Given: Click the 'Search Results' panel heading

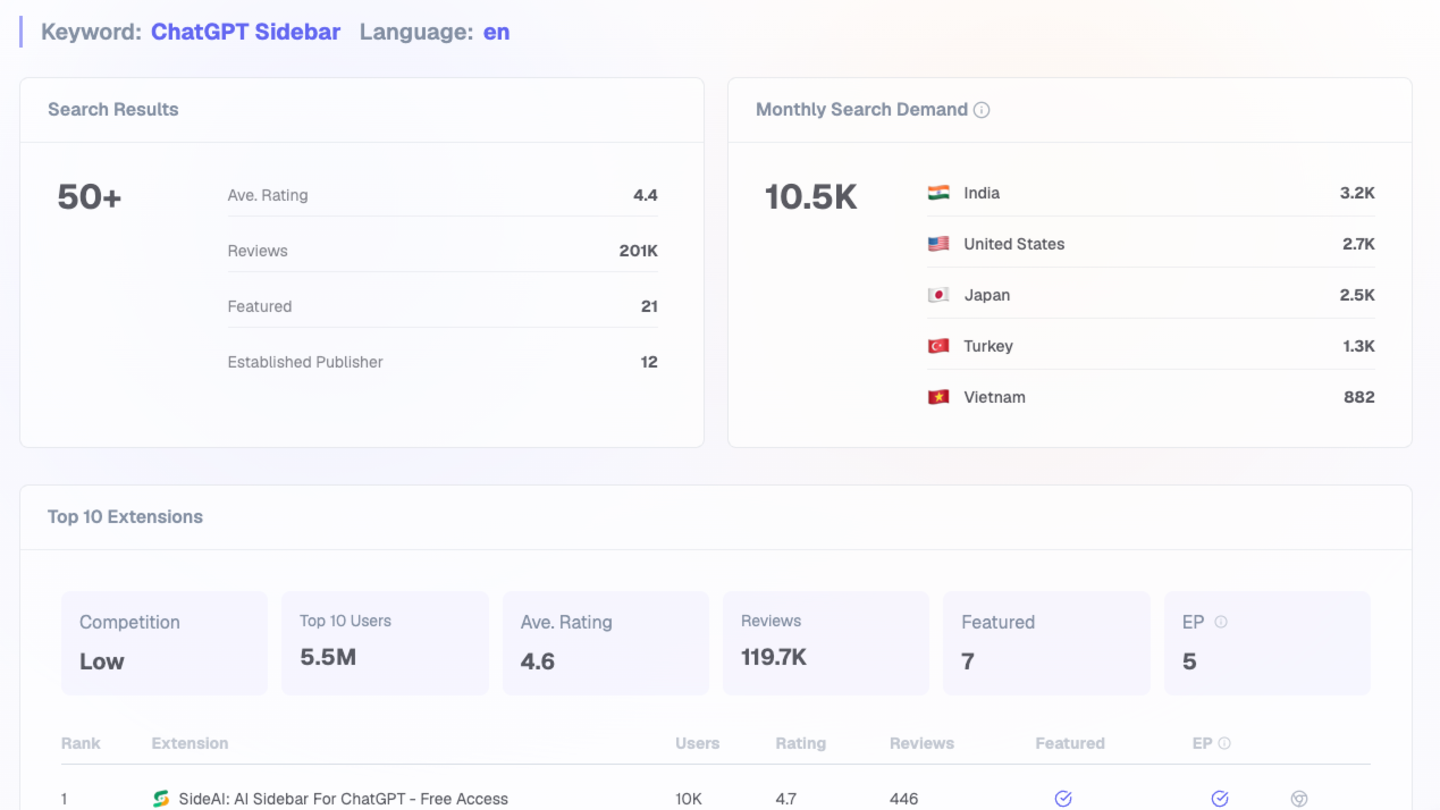Looking at the screenshot, I should click(113, 110).
